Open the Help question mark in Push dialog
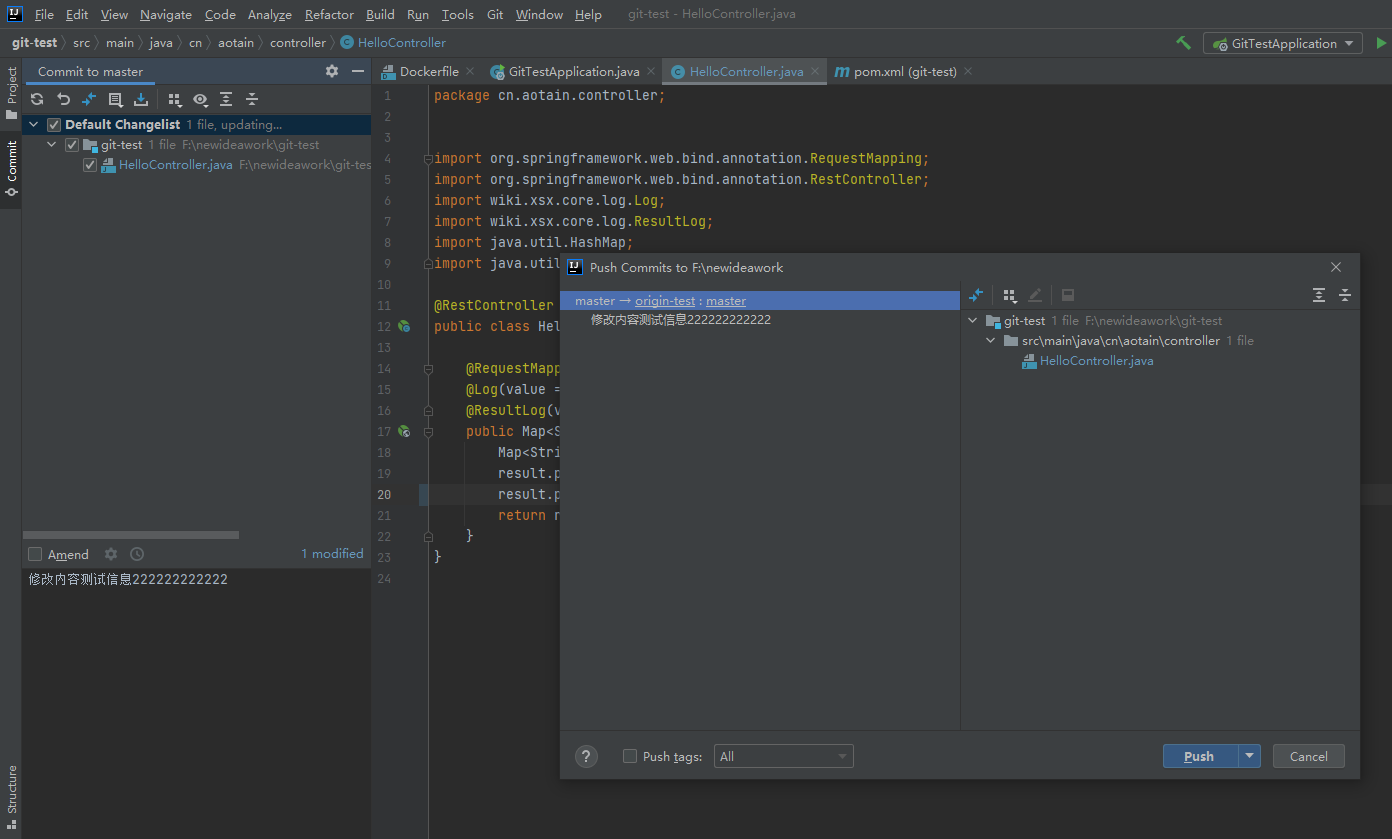 (x=586, y=756)
